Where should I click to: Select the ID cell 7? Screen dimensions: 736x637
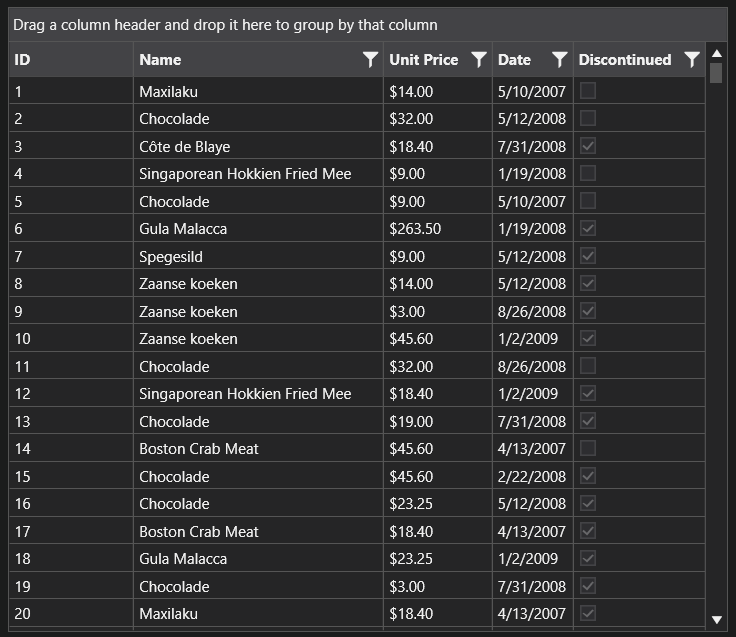(71, 256)
